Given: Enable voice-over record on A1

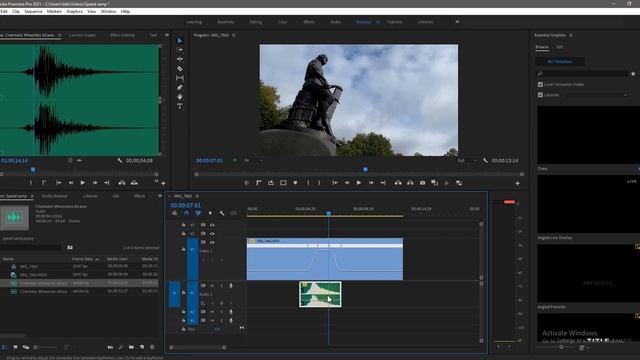Looking at the screenshot, I should [231, 286].
